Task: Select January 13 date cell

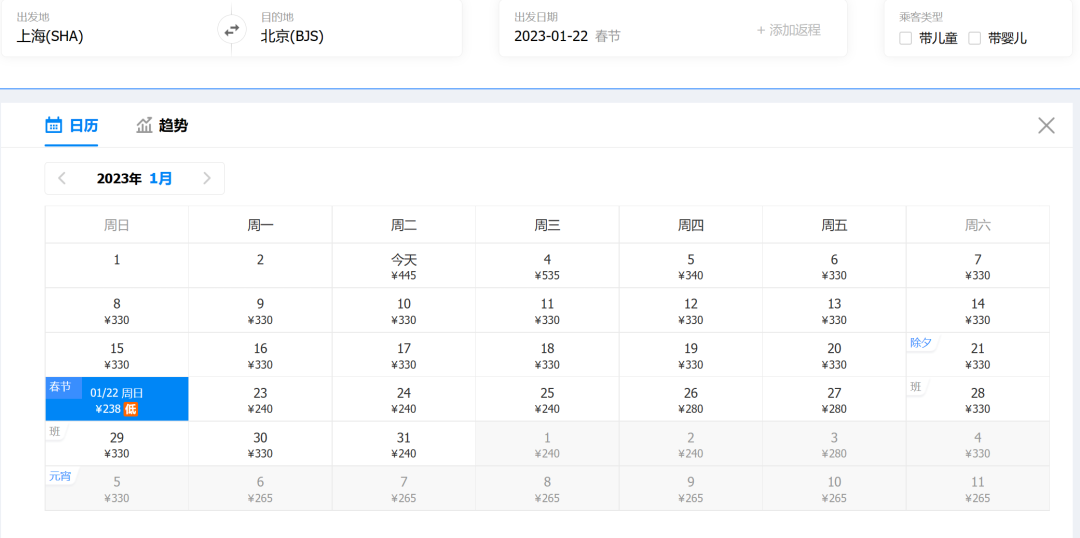Action: click(x=834, y=310)
